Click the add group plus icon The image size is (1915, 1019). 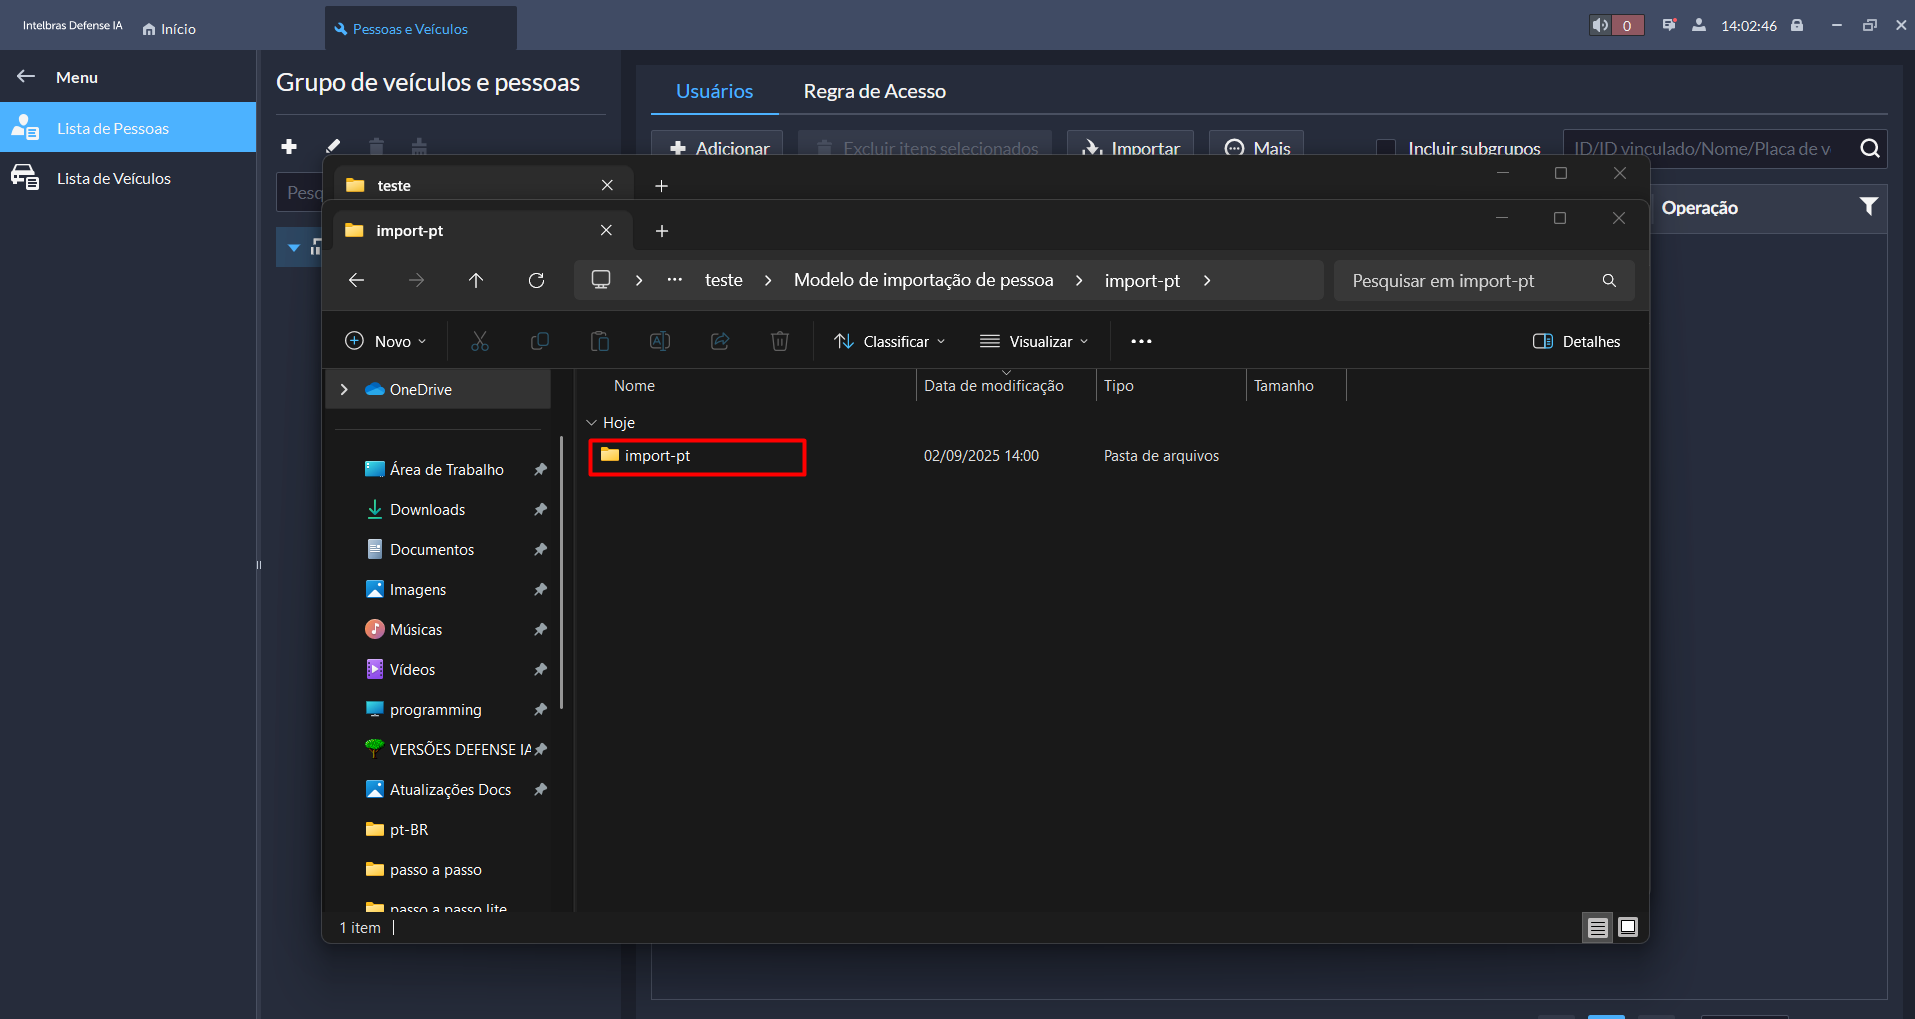tap(289, 147)
